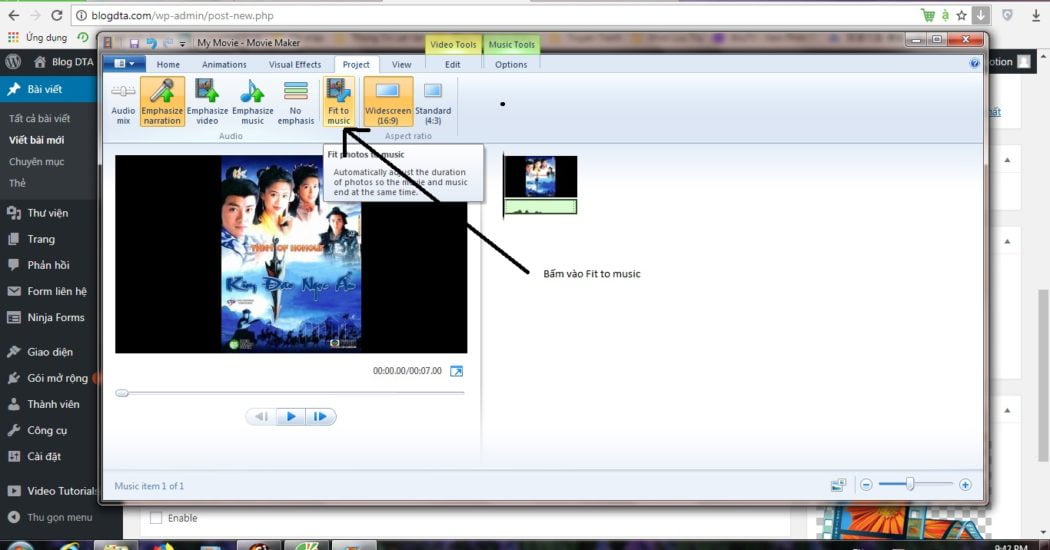Open Ứng dụng apps bookmark
This screenshot has height=550, width=1050.
[x=38, y=38]
